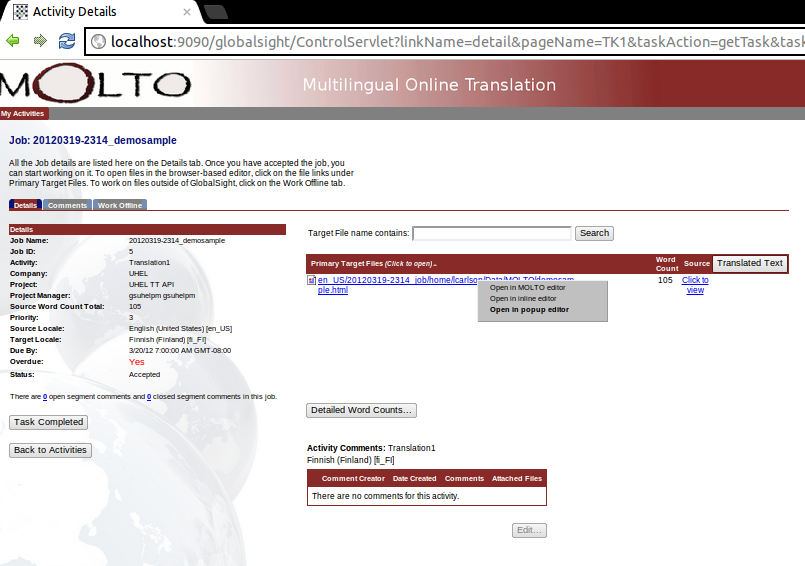Screen dimensions: 805x566
Task: Click the job title heading text
Action: 92,140
